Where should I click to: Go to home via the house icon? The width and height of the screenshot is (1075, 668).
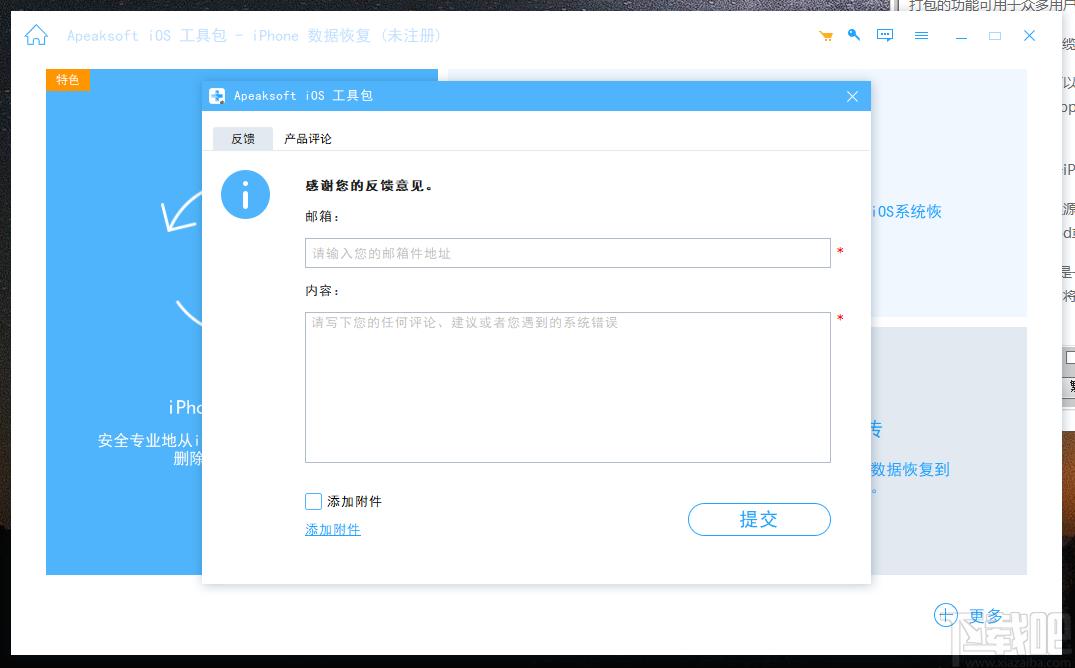click(x=36, y=35)
